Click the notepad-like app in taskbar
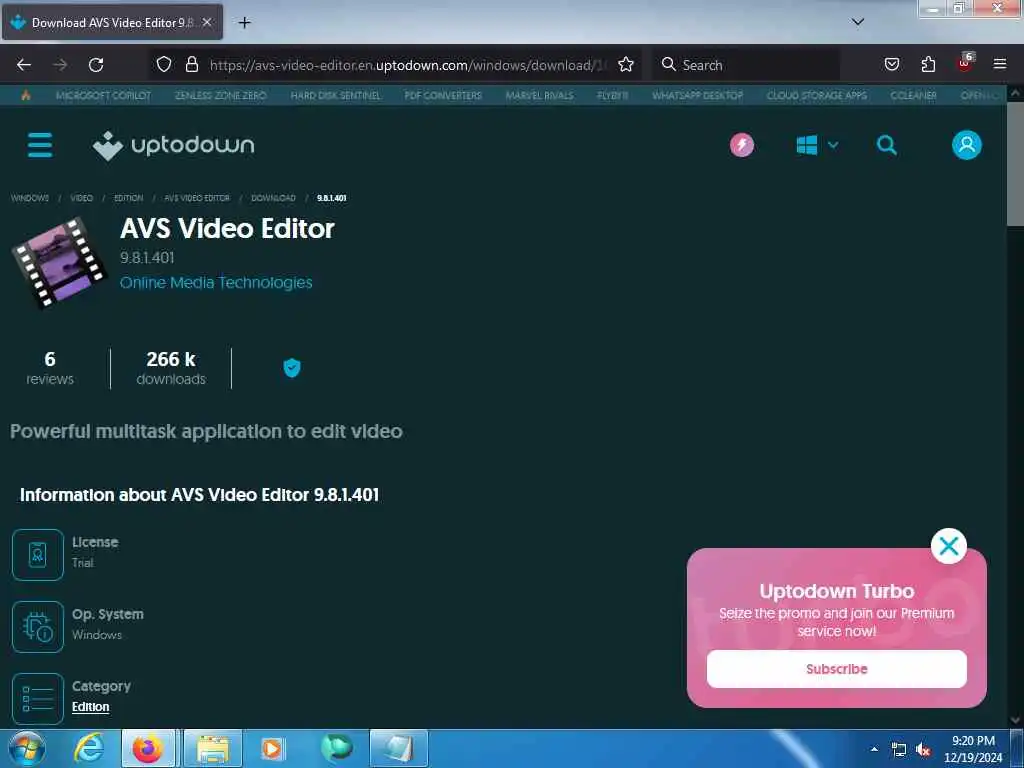The height and width of the screenshot is (768, 1024). (x=398, y=748)
